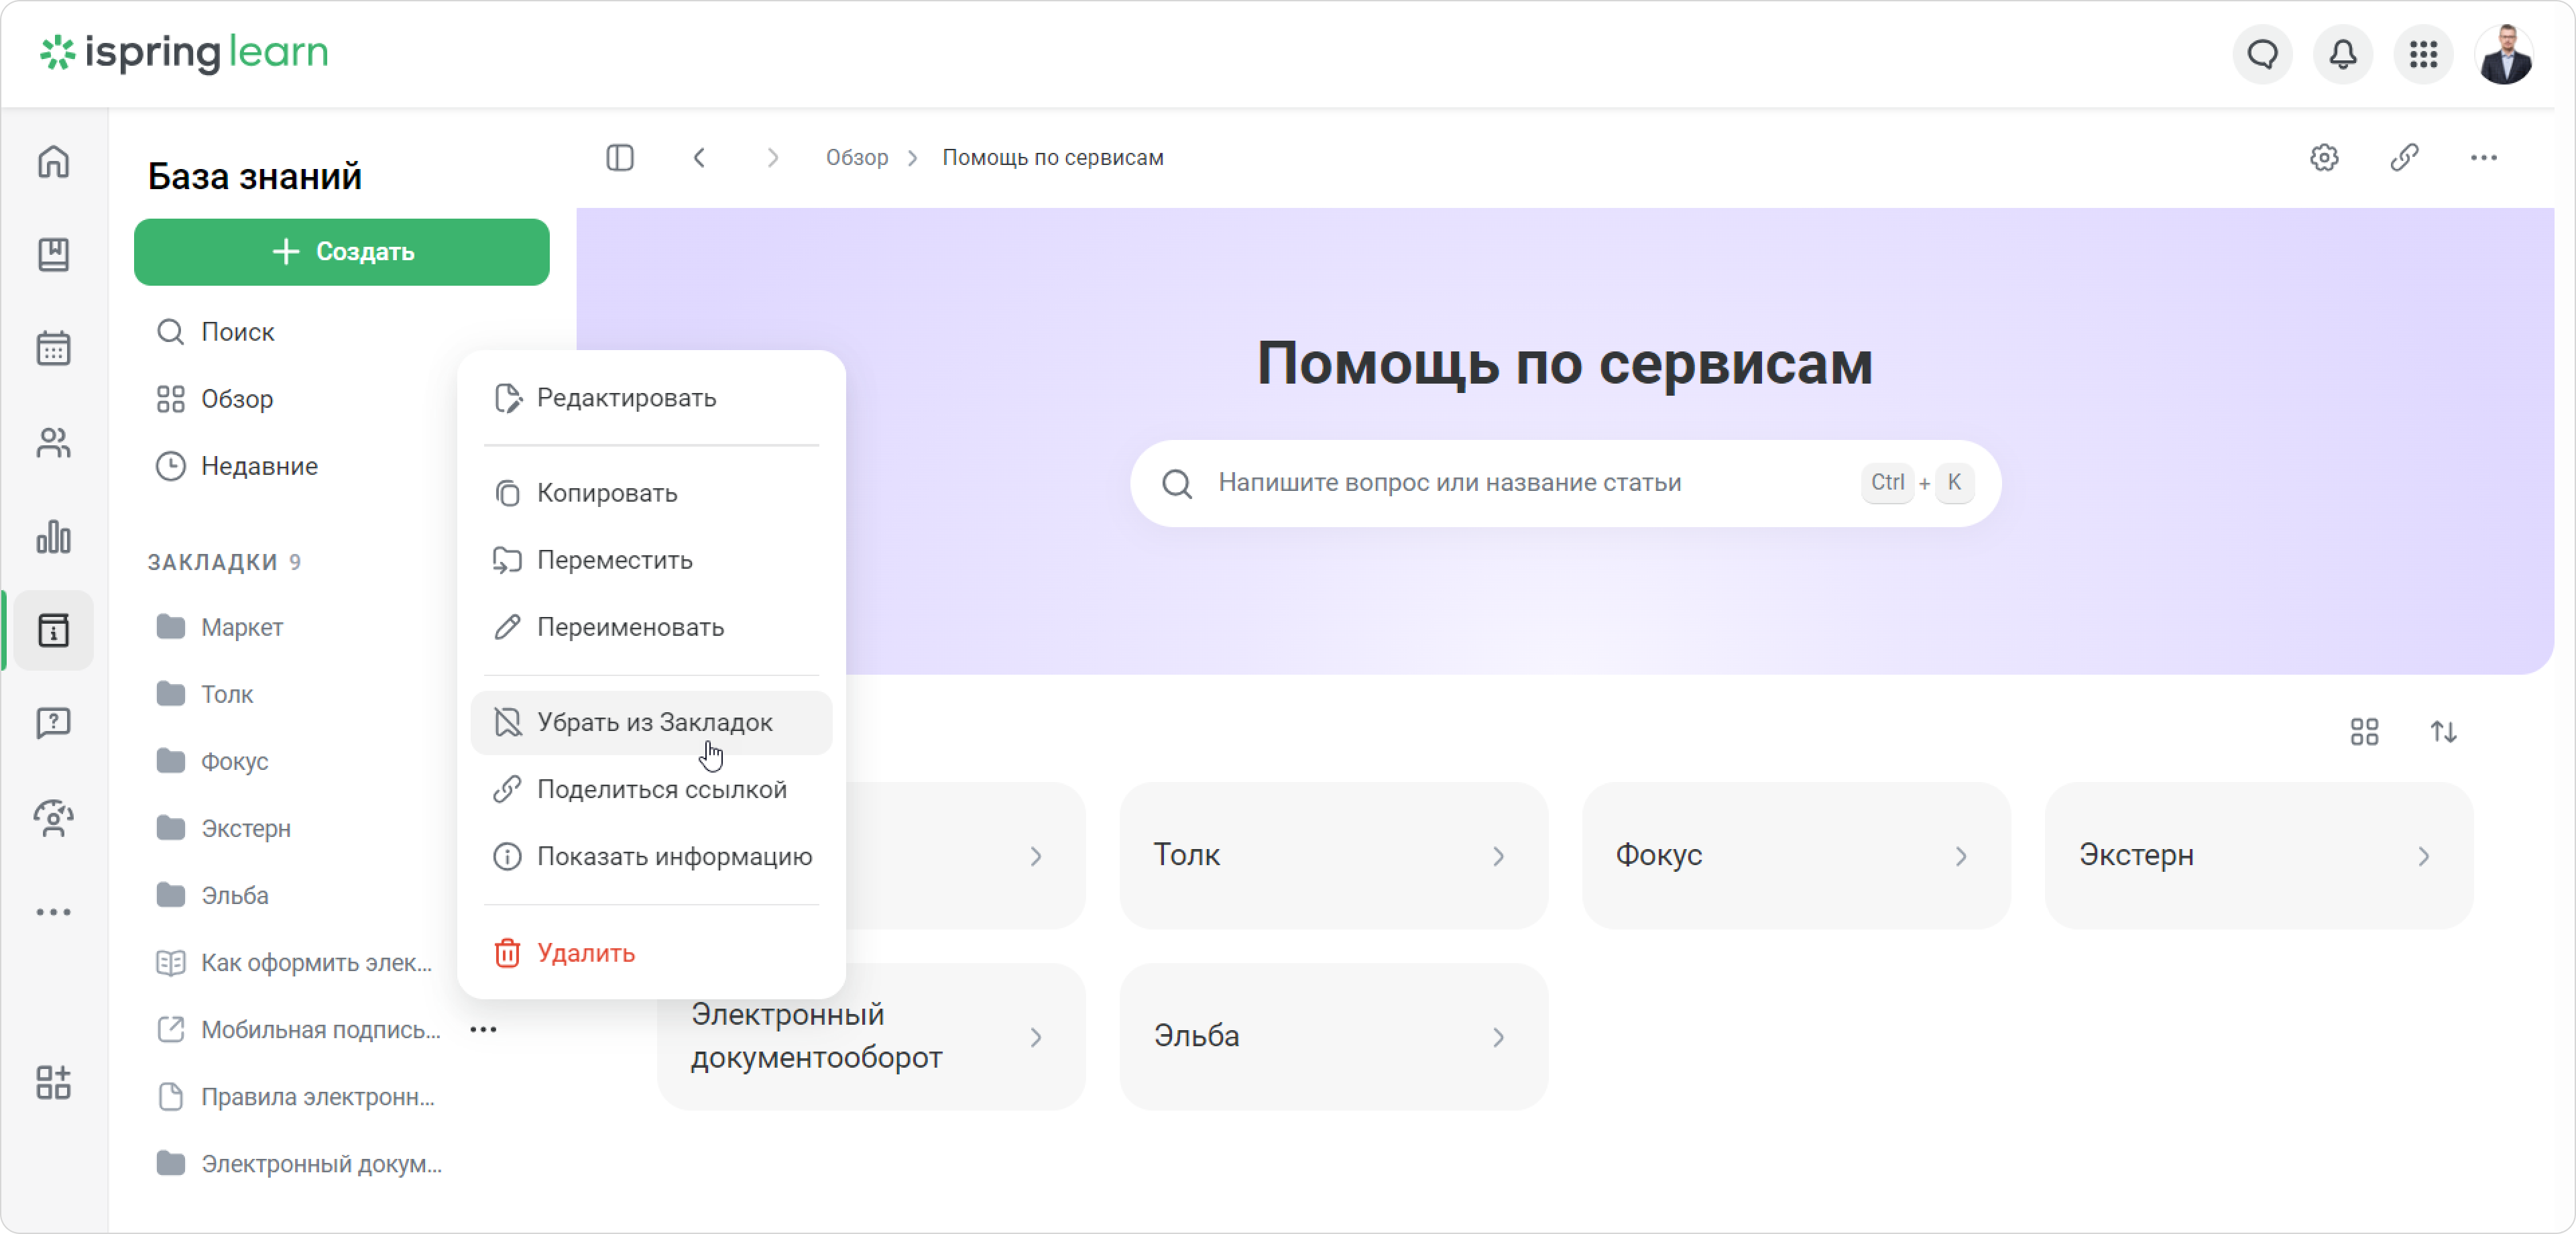2576x1234 pixels.
Task: Expand the Фокус card chevron
Action: [1960, 856]
